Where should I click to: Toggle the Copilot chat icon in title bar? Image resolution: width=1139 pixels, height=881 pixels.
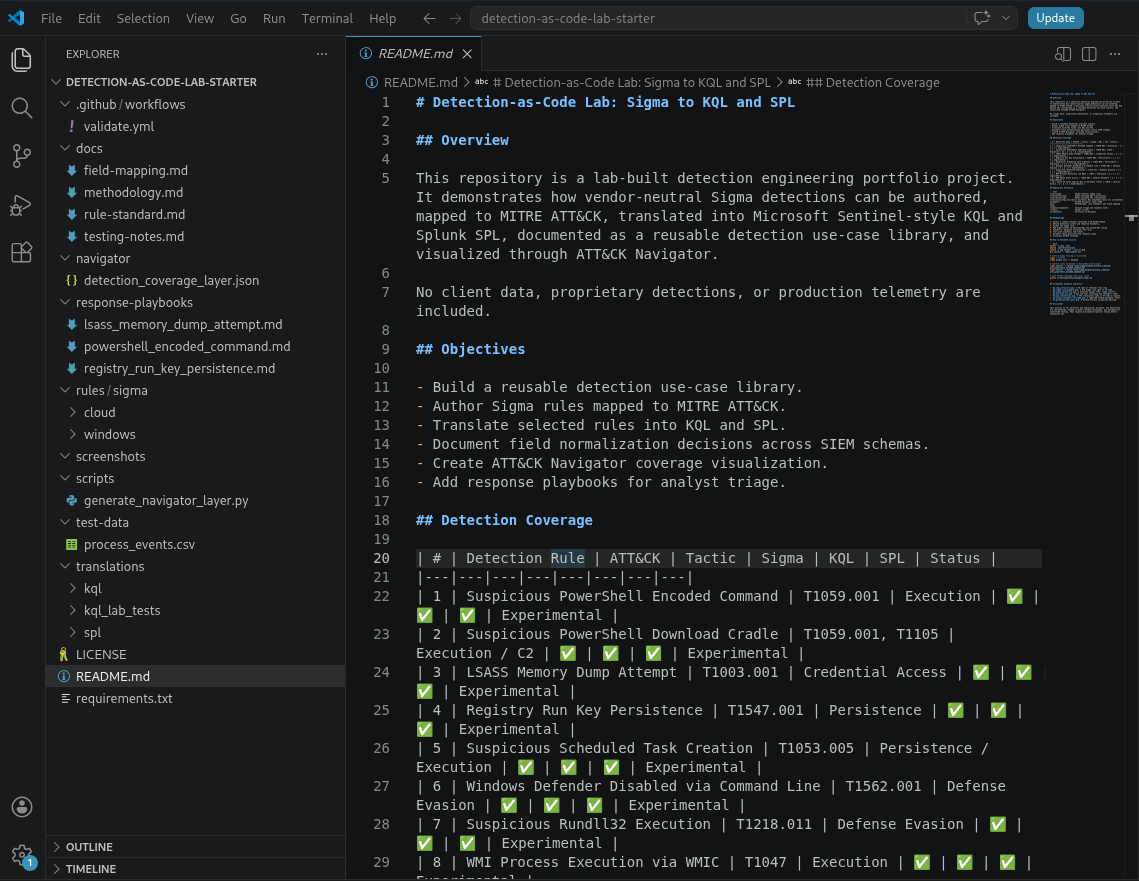coord(981,18)
